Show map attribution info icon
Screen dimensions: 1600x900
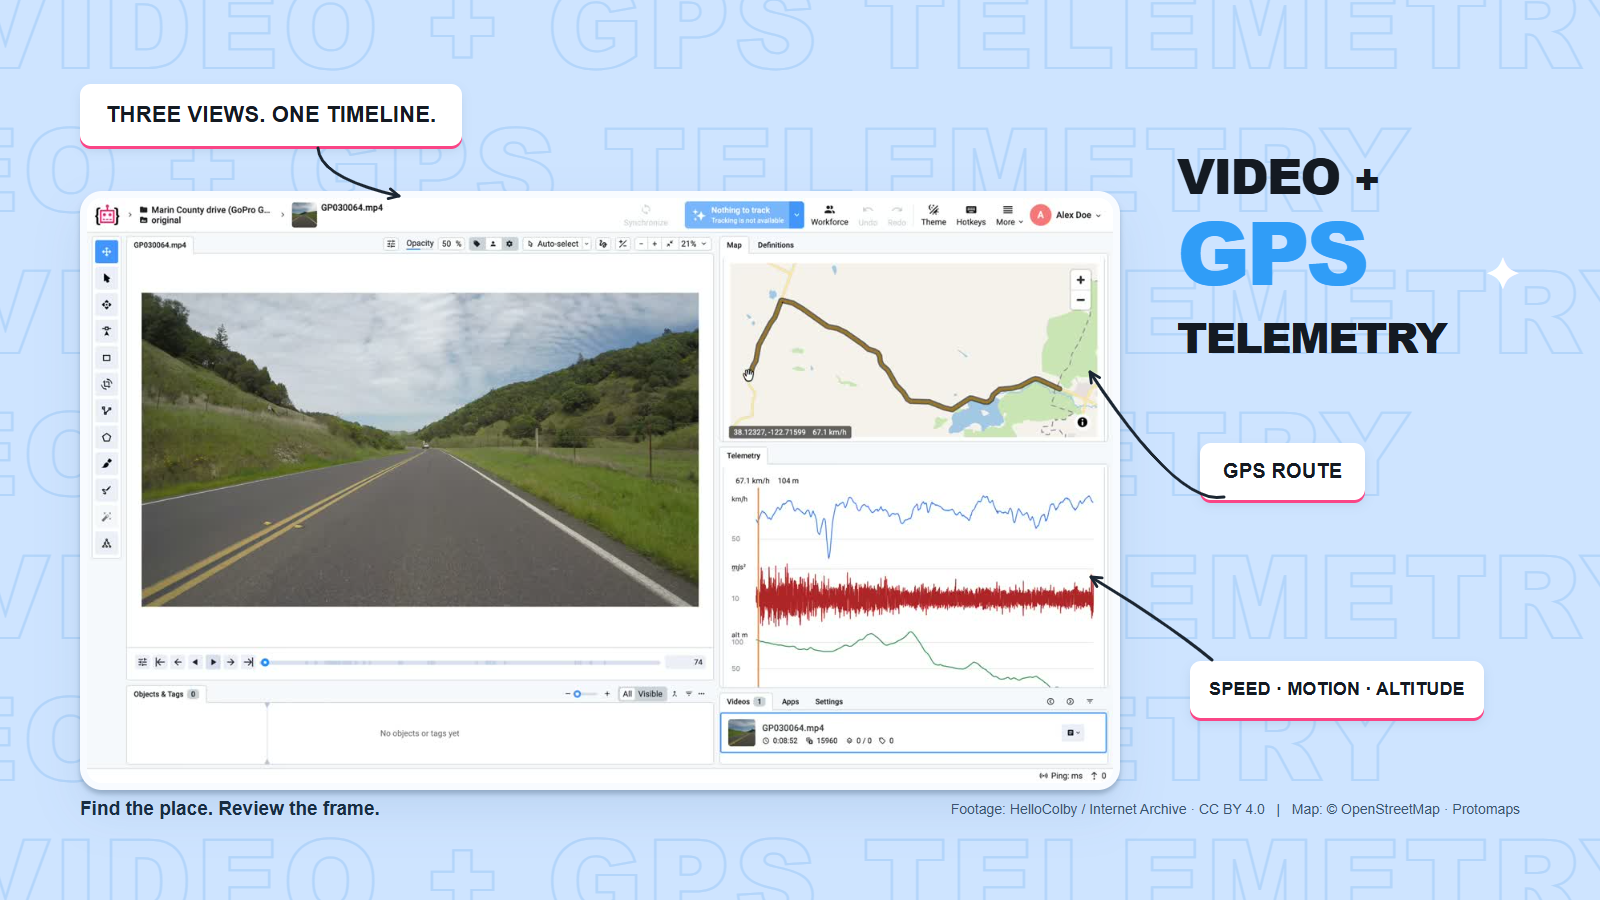click(x=1082, y=422)
